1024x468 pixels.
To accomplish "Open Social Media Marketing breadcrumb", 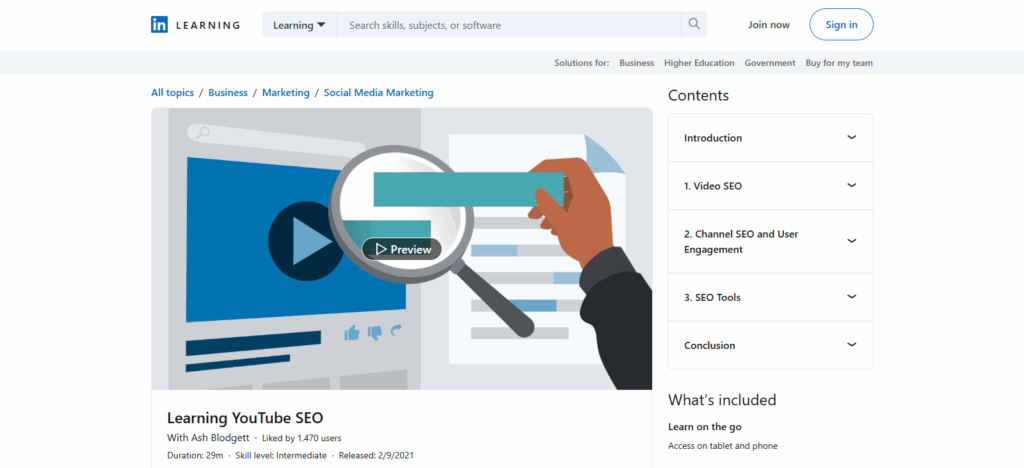I will [x=378, y=93].
